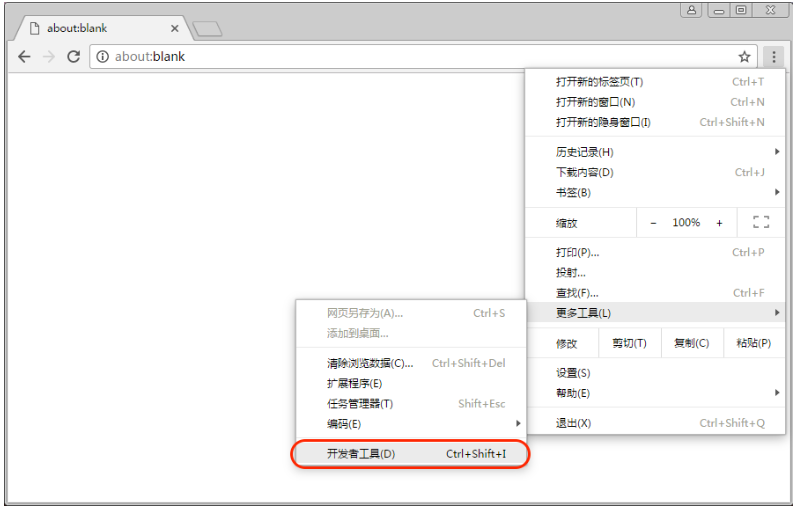The width and height of the screenshot is (796, 508).
Task: Select the about:blank tab
Action: point(102,28)
